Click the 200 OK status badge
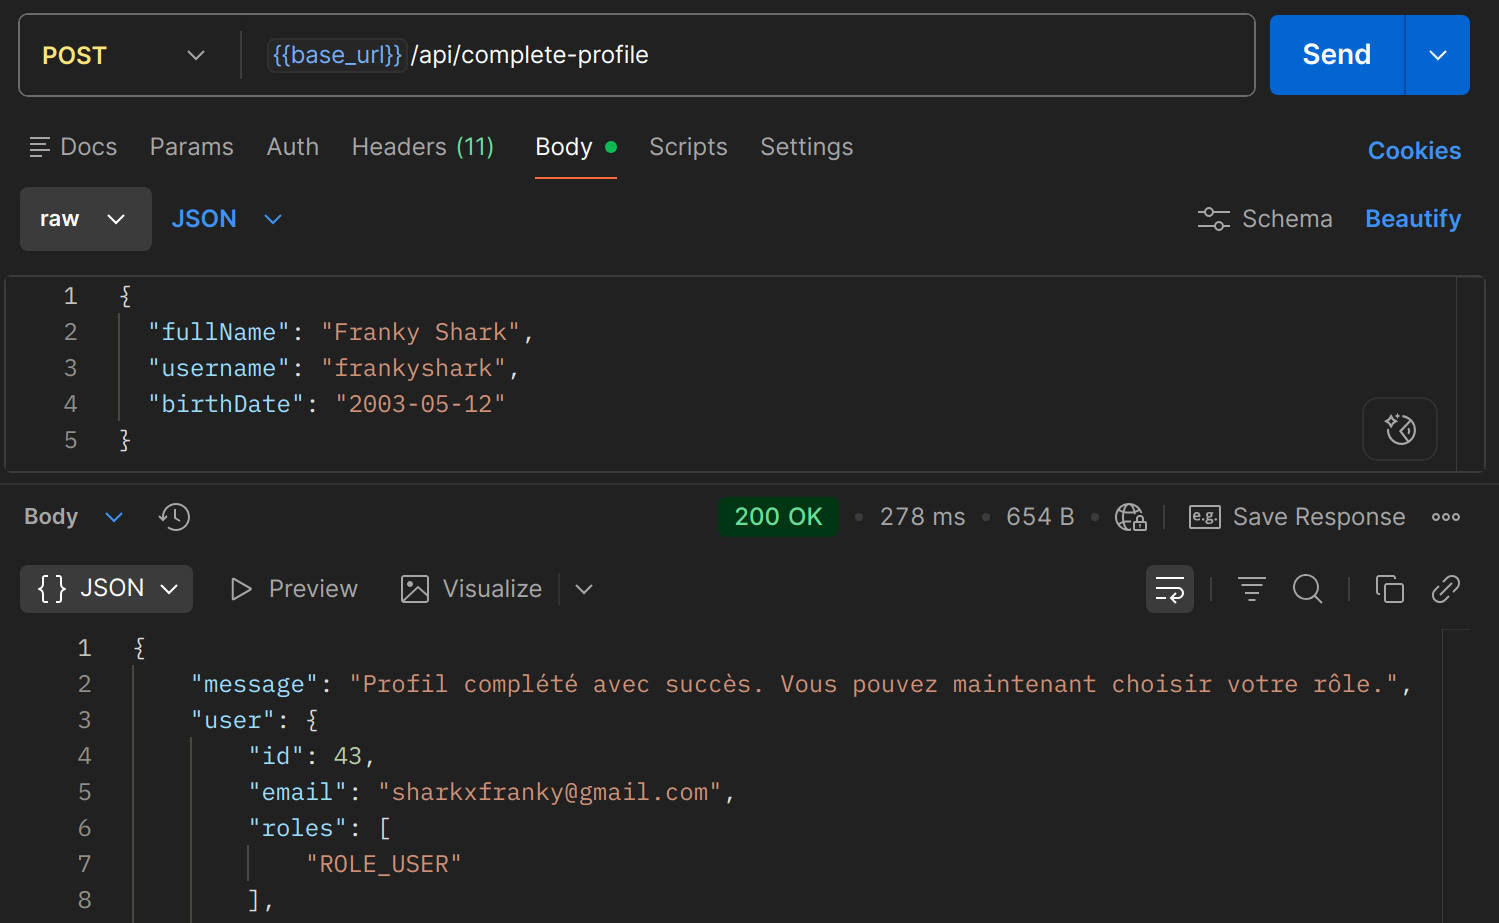 (x=778, y=517)
